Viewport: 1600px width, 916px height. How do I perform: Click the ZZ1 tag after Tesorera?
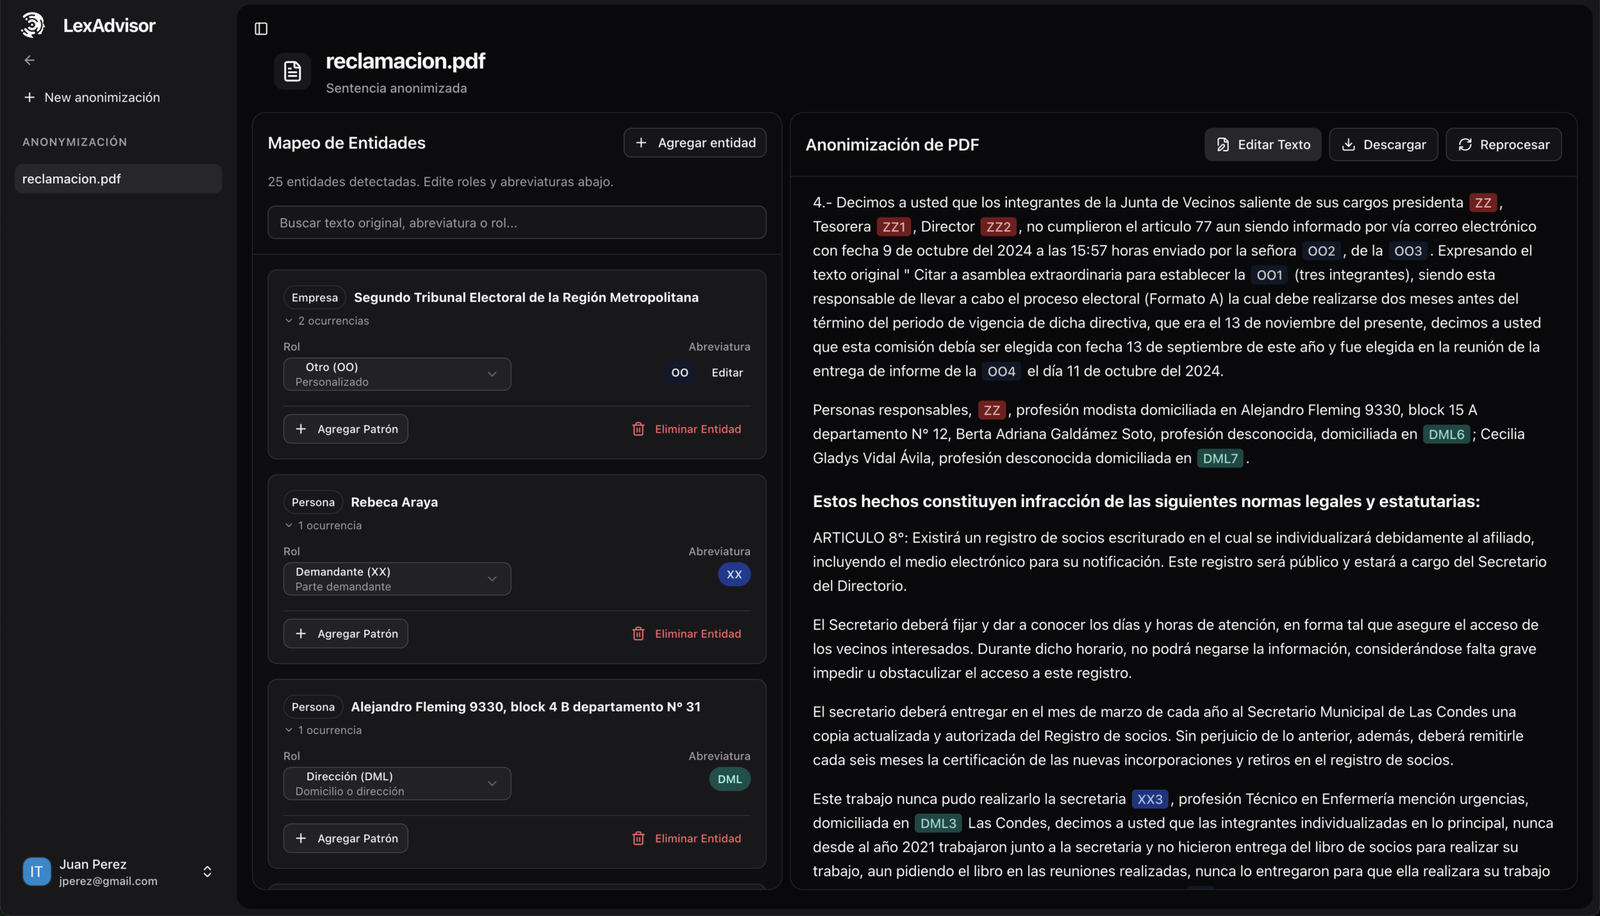tap(894, 227)
